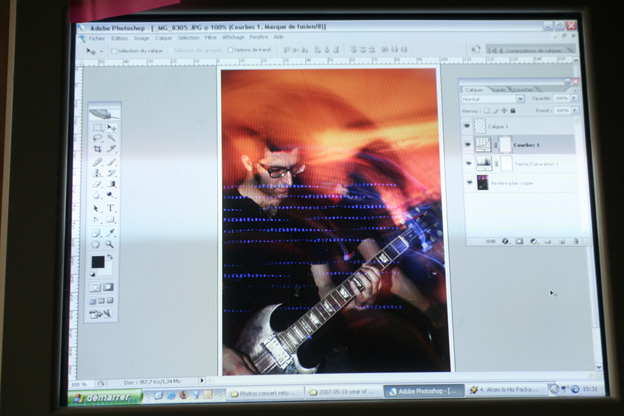Select the Slice tool

click(111, 148)
